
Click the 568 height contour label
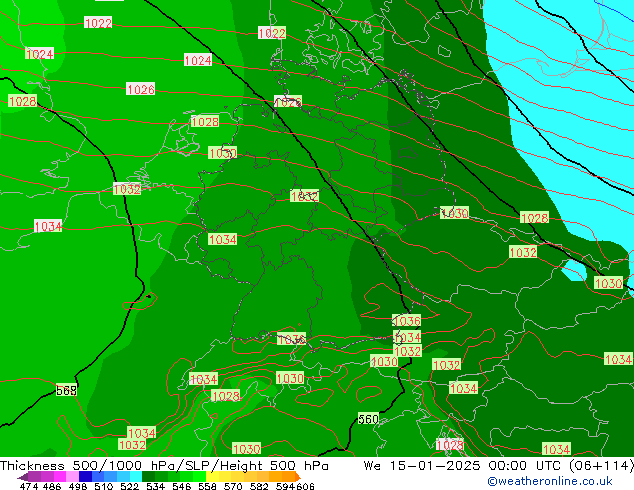click(66, 390)
